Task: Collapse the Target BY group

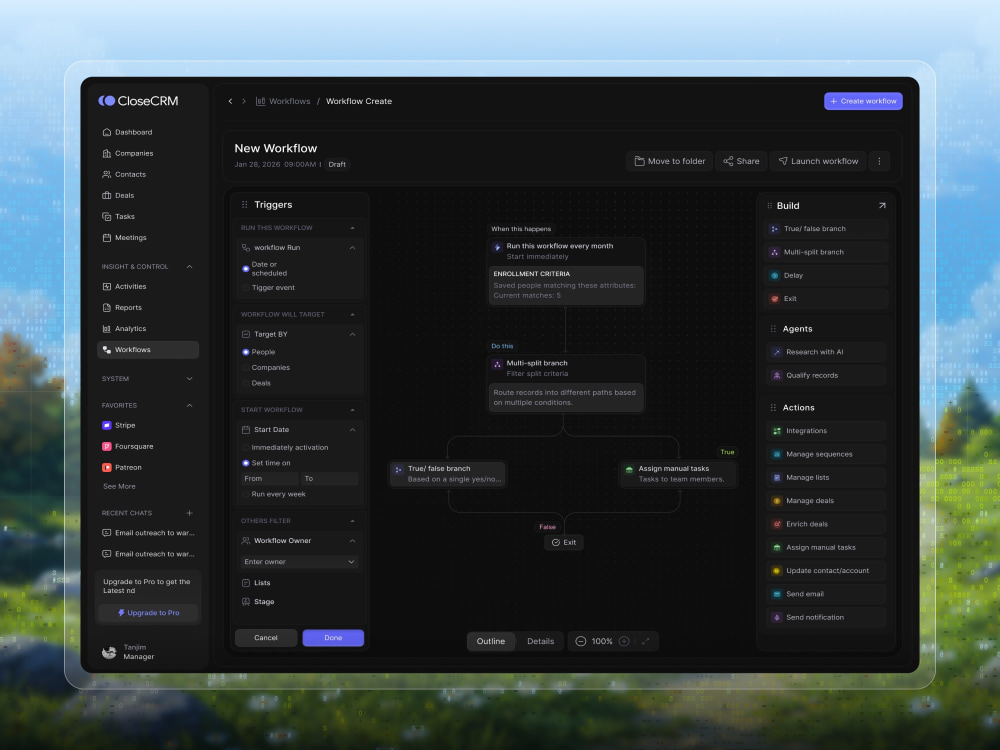Action: [352, 334]
